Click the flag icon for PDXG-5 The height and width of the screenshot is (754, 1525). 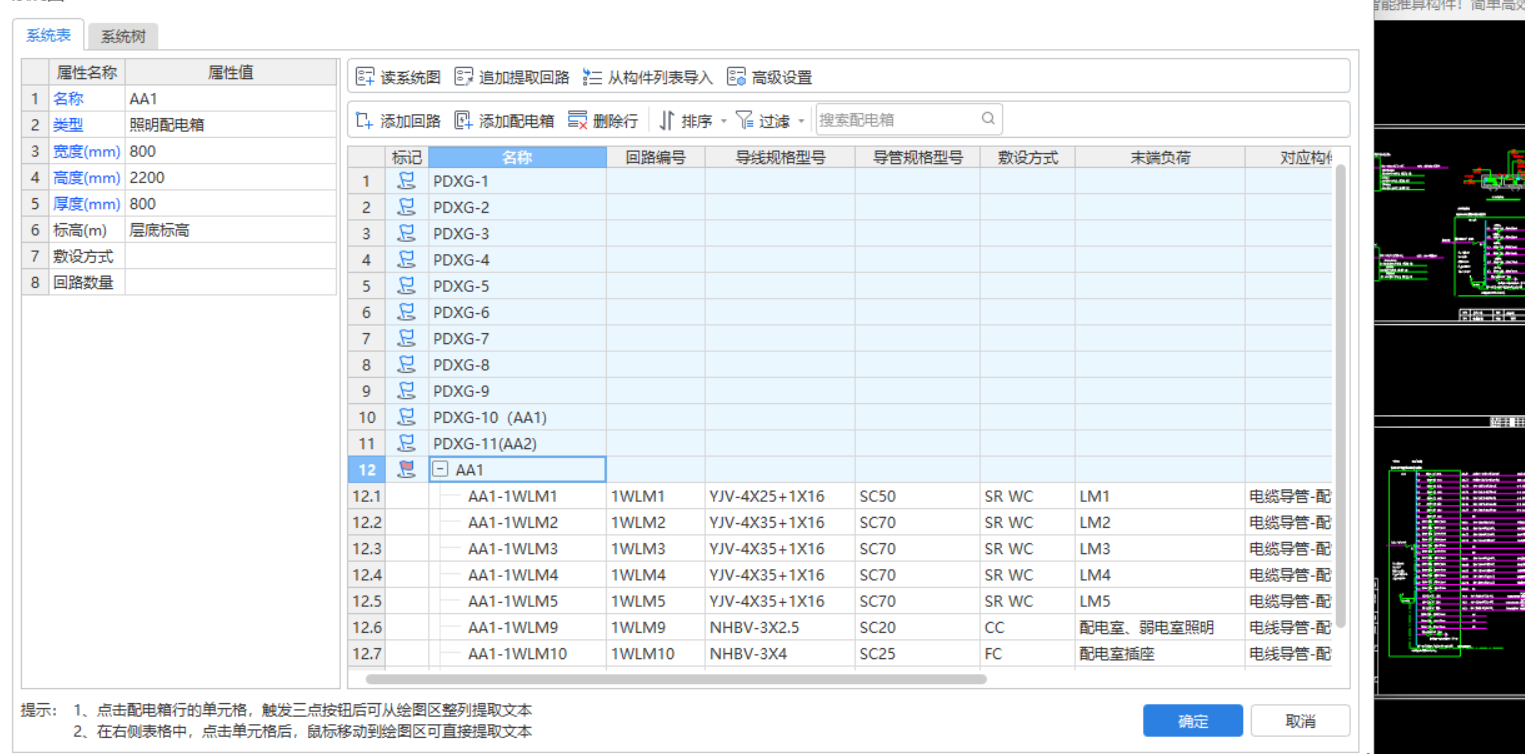(406, 285)
